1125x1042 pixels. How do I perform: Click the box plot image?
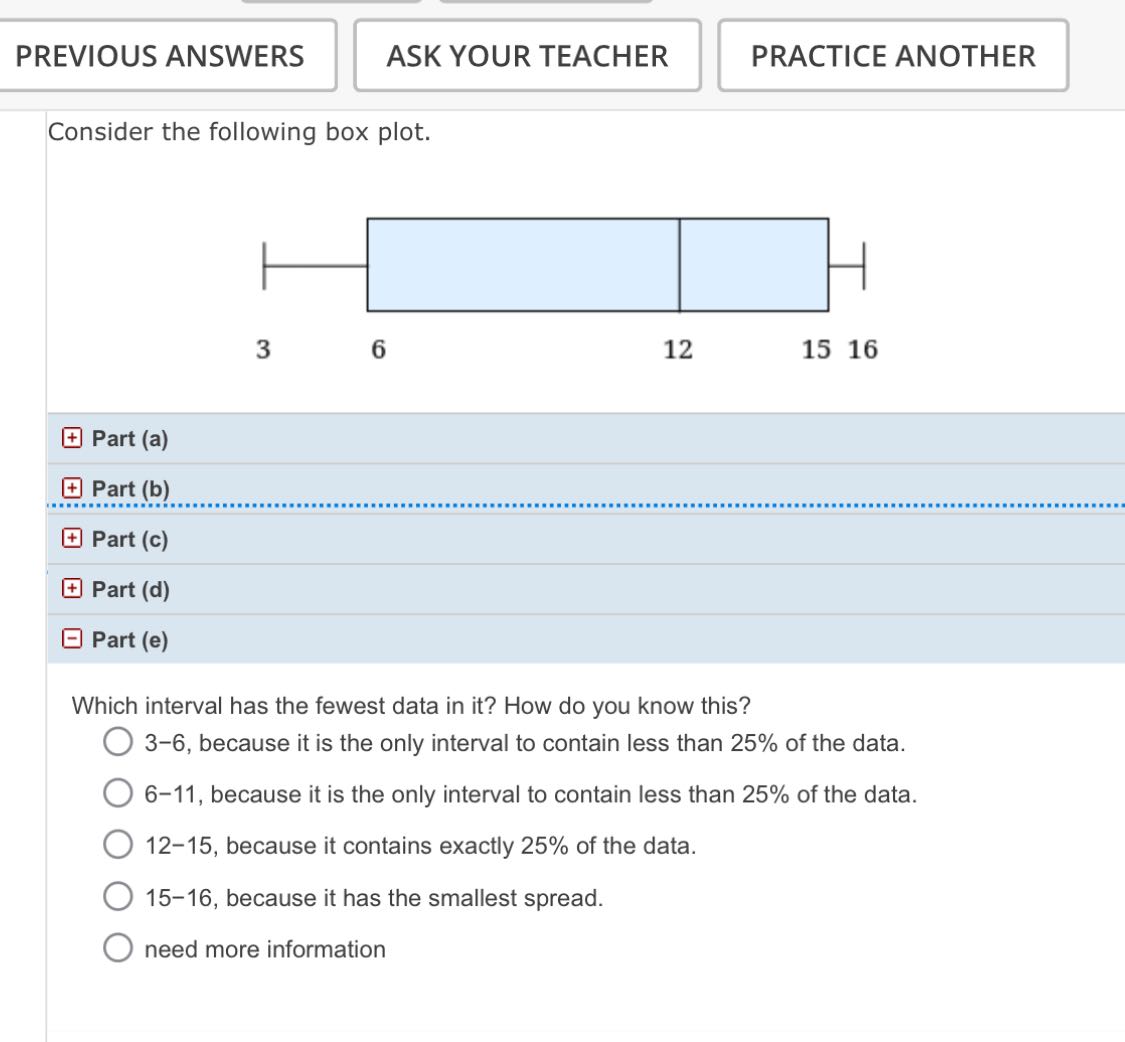point(560,265)
